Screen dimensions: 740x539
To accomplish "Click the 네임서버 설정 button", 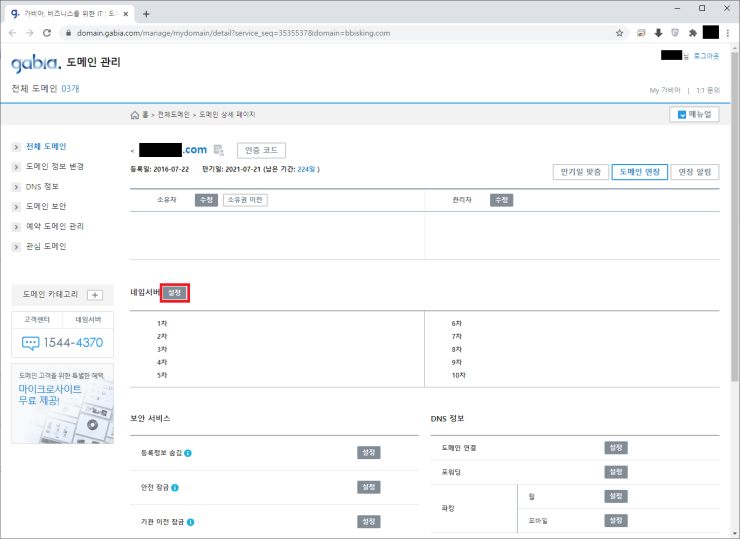I will [175, 293].
